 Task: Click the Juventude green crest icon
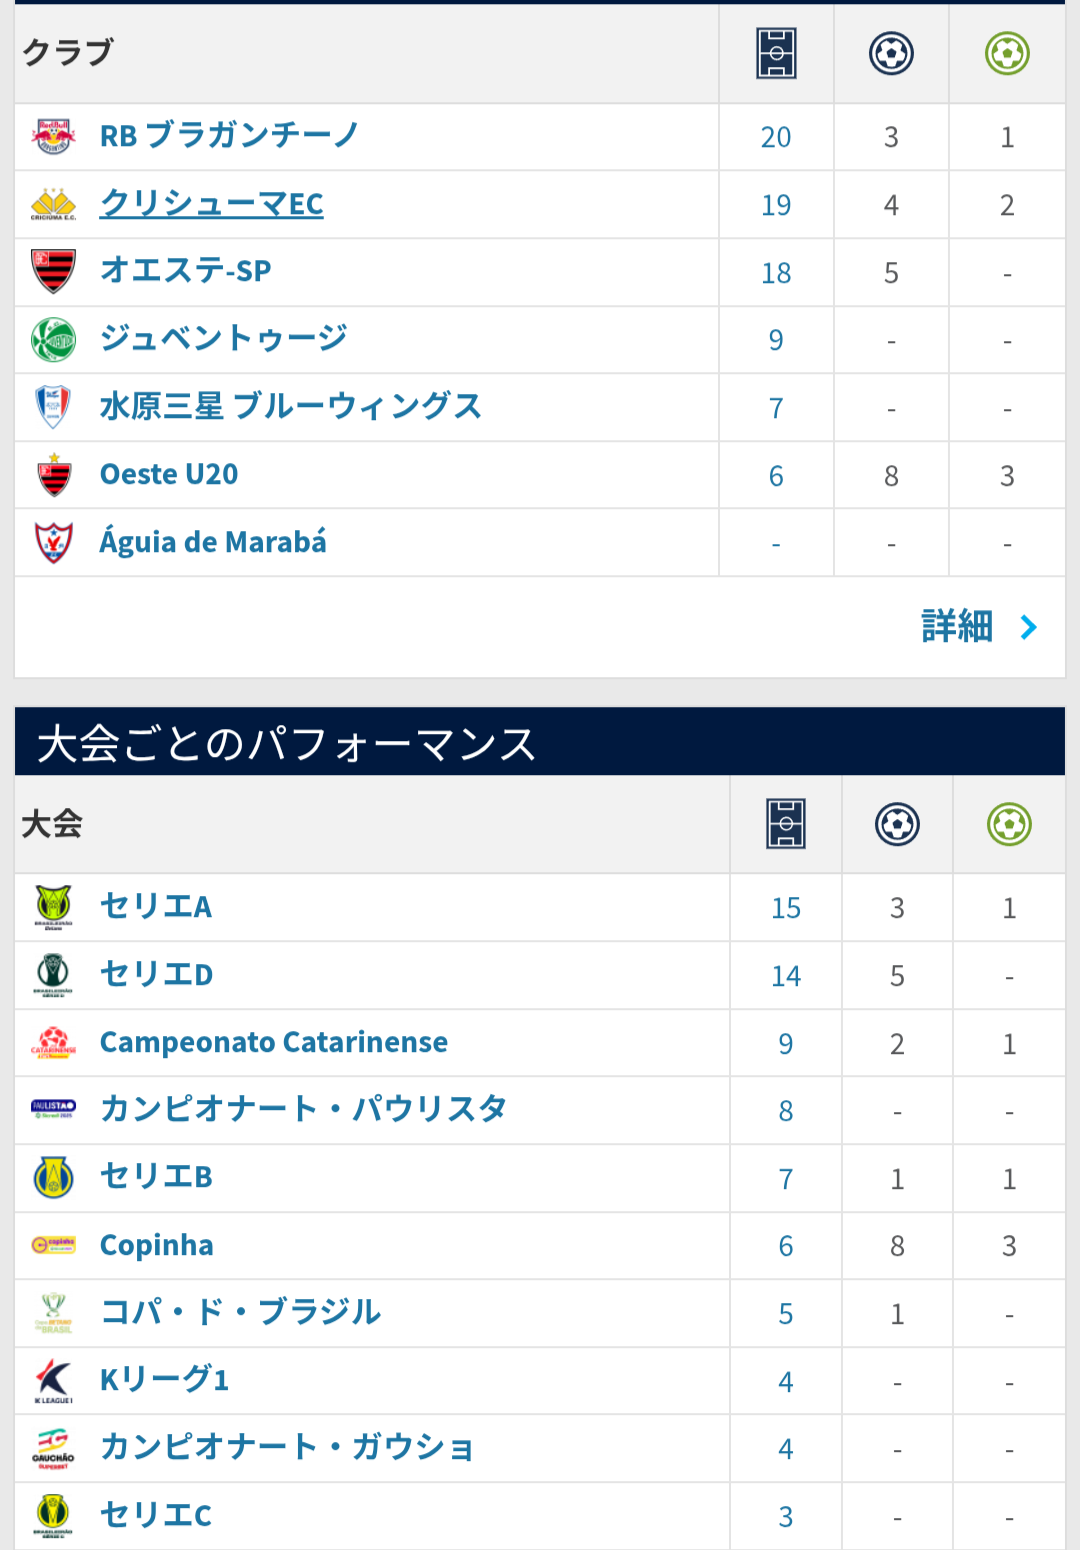(54, 340)
